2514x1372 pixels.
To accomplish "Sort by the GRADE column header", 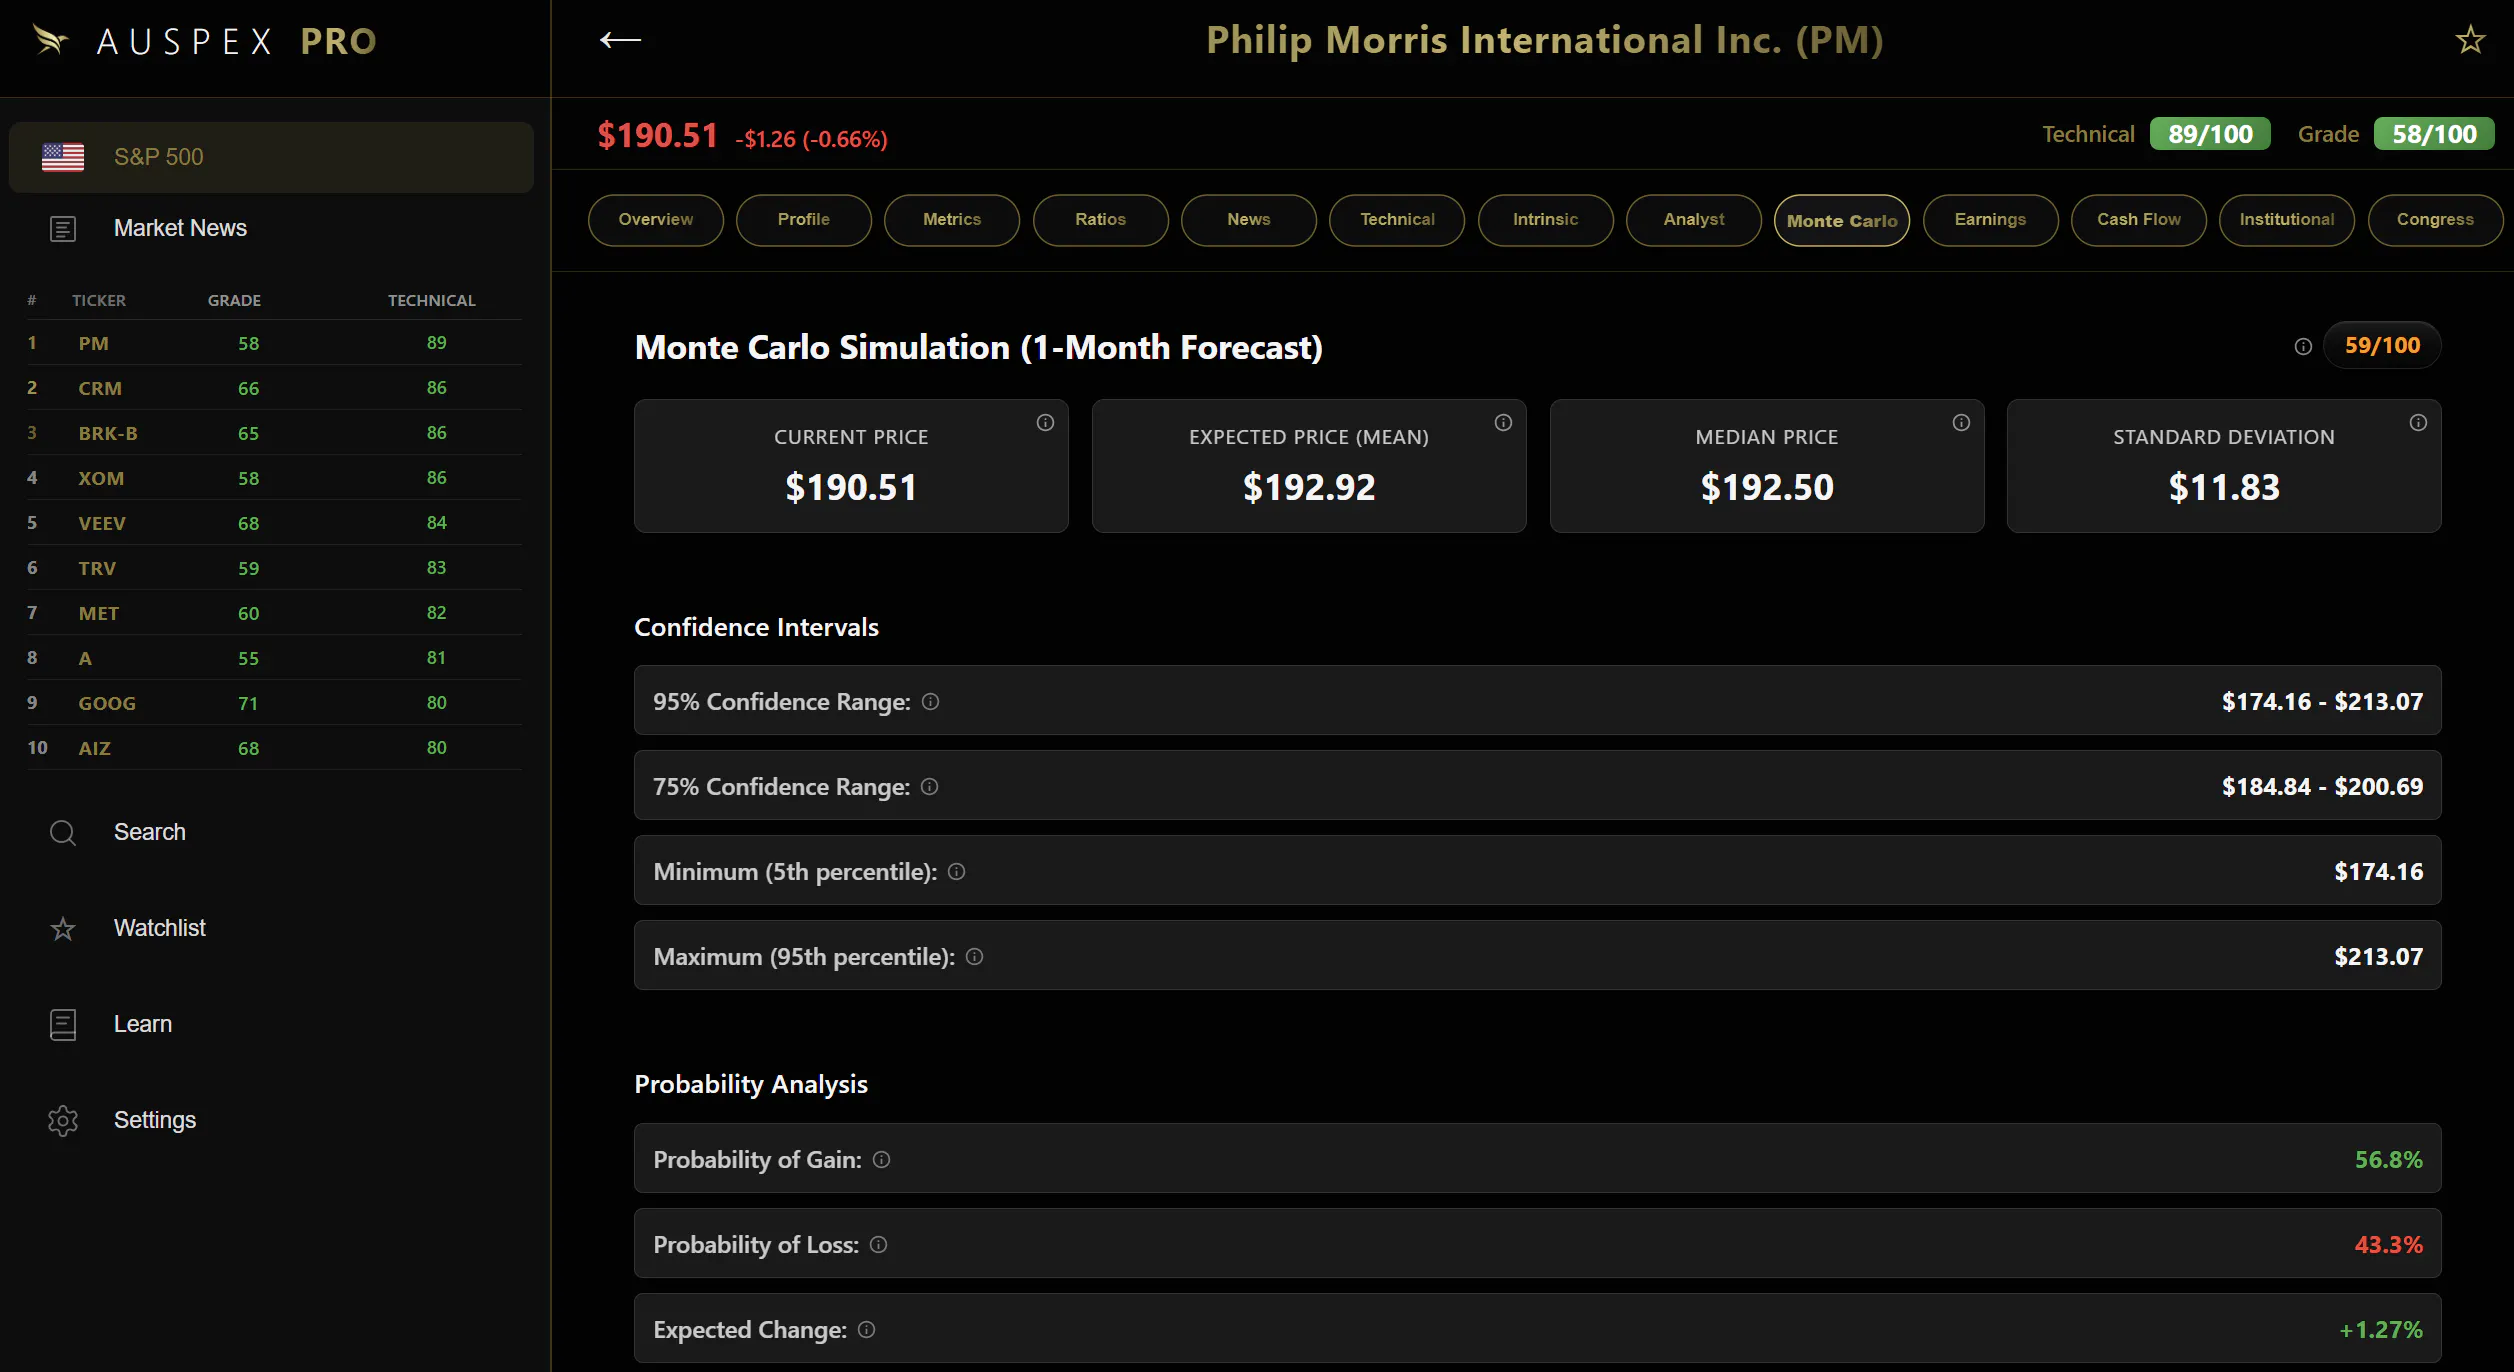I will coord(234,300).
